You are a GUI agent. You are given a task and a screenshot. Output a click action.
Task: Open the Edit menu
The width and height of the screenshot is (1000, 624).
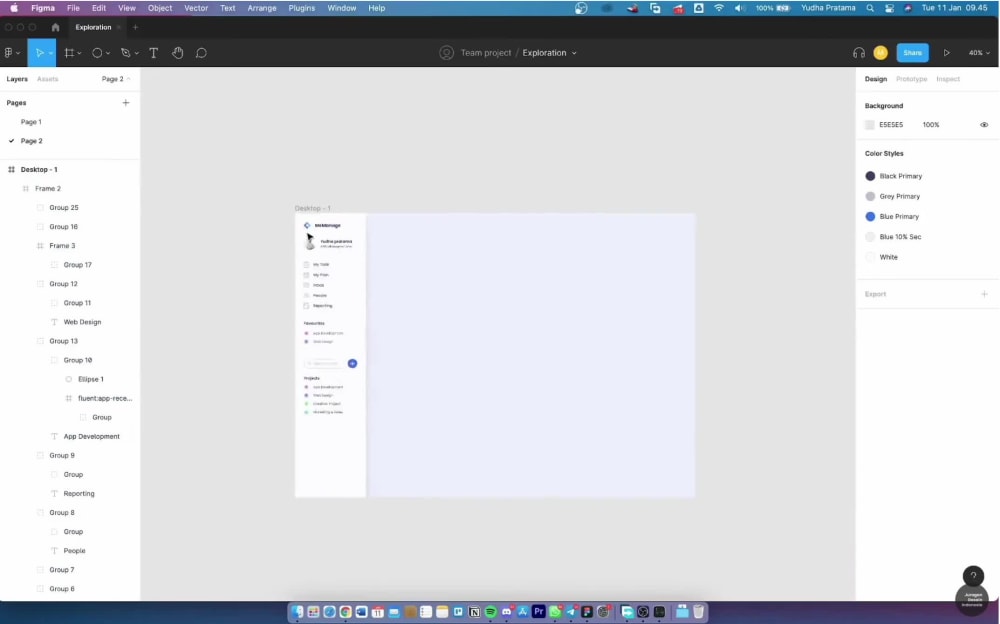pyautogui.click(x=99, y=8)
